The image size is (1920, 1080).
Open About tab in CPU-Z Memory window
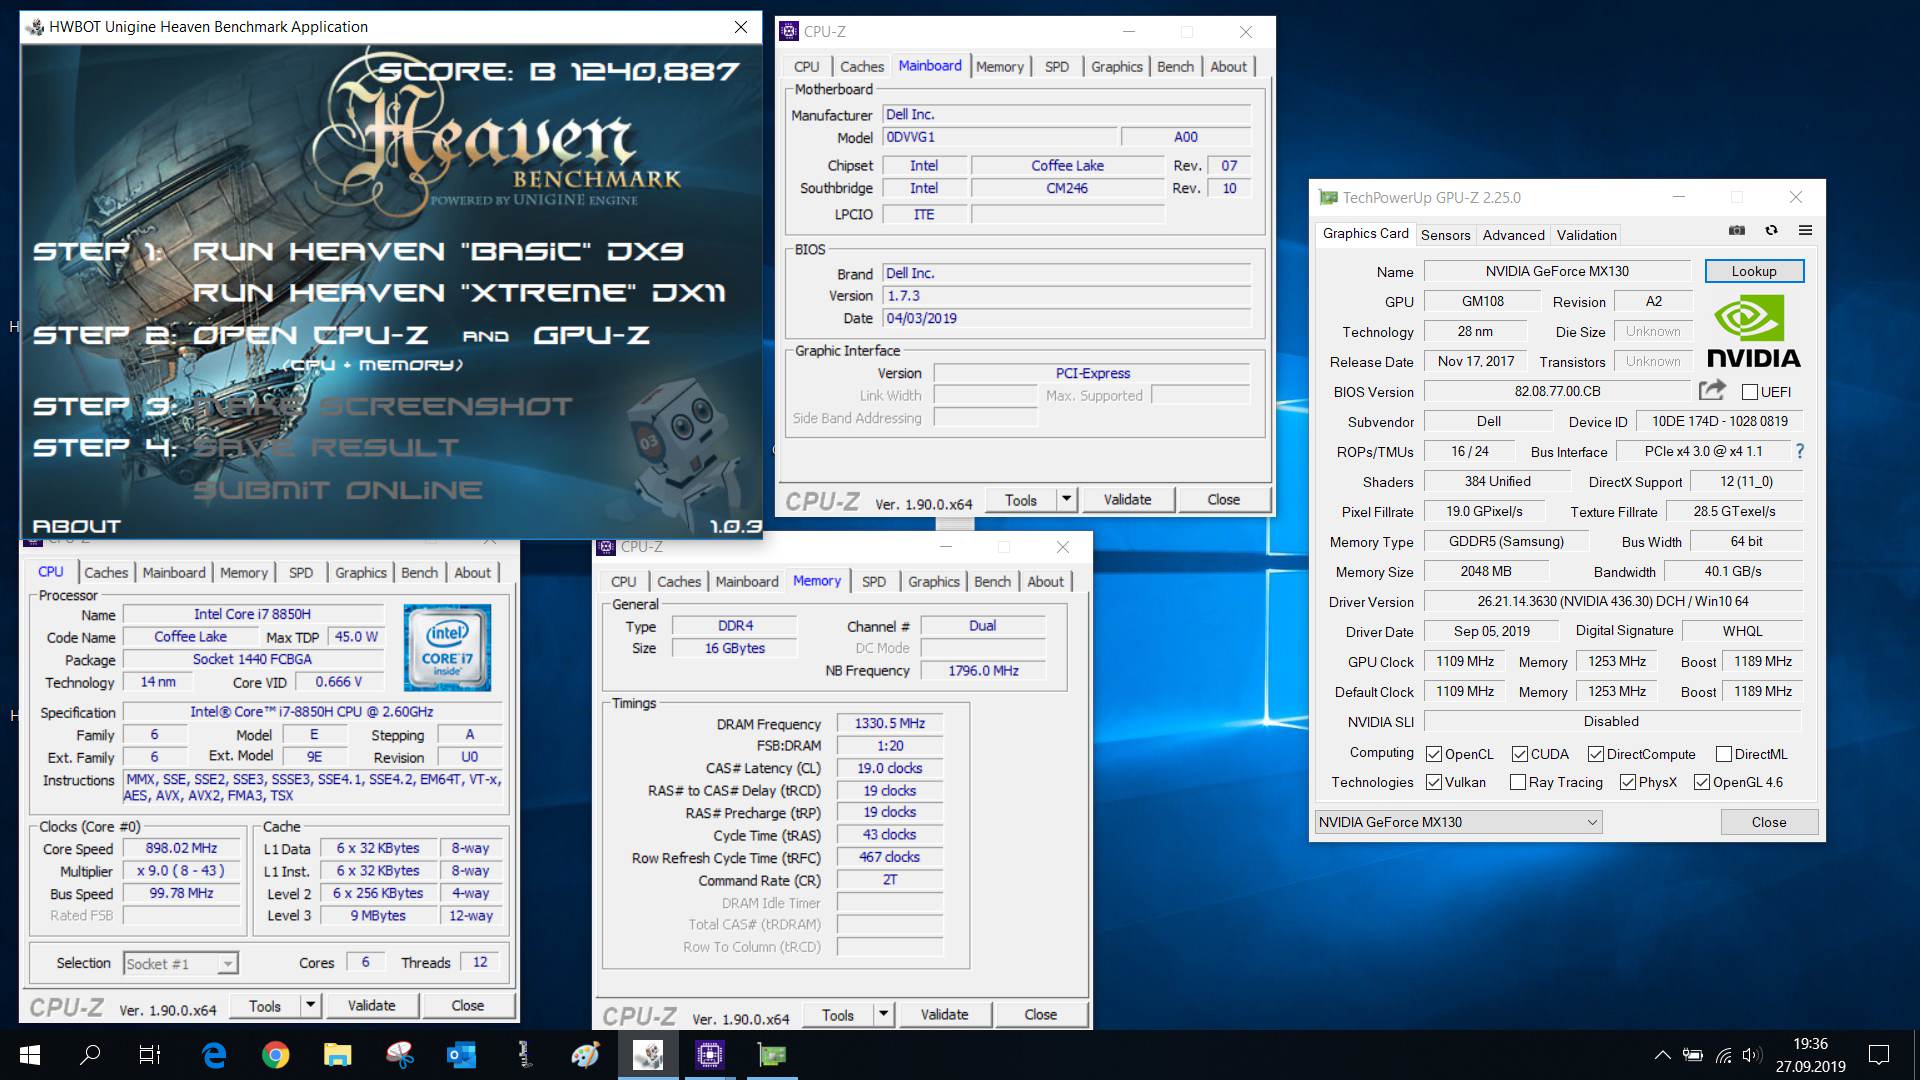(1045, 581)
